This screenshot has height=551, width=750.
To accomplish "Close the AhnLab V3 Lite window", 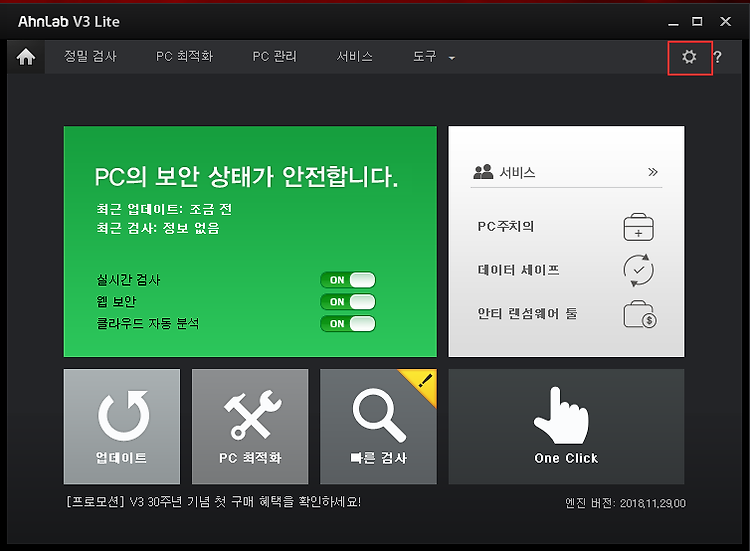I will click(x=726, y=22).
